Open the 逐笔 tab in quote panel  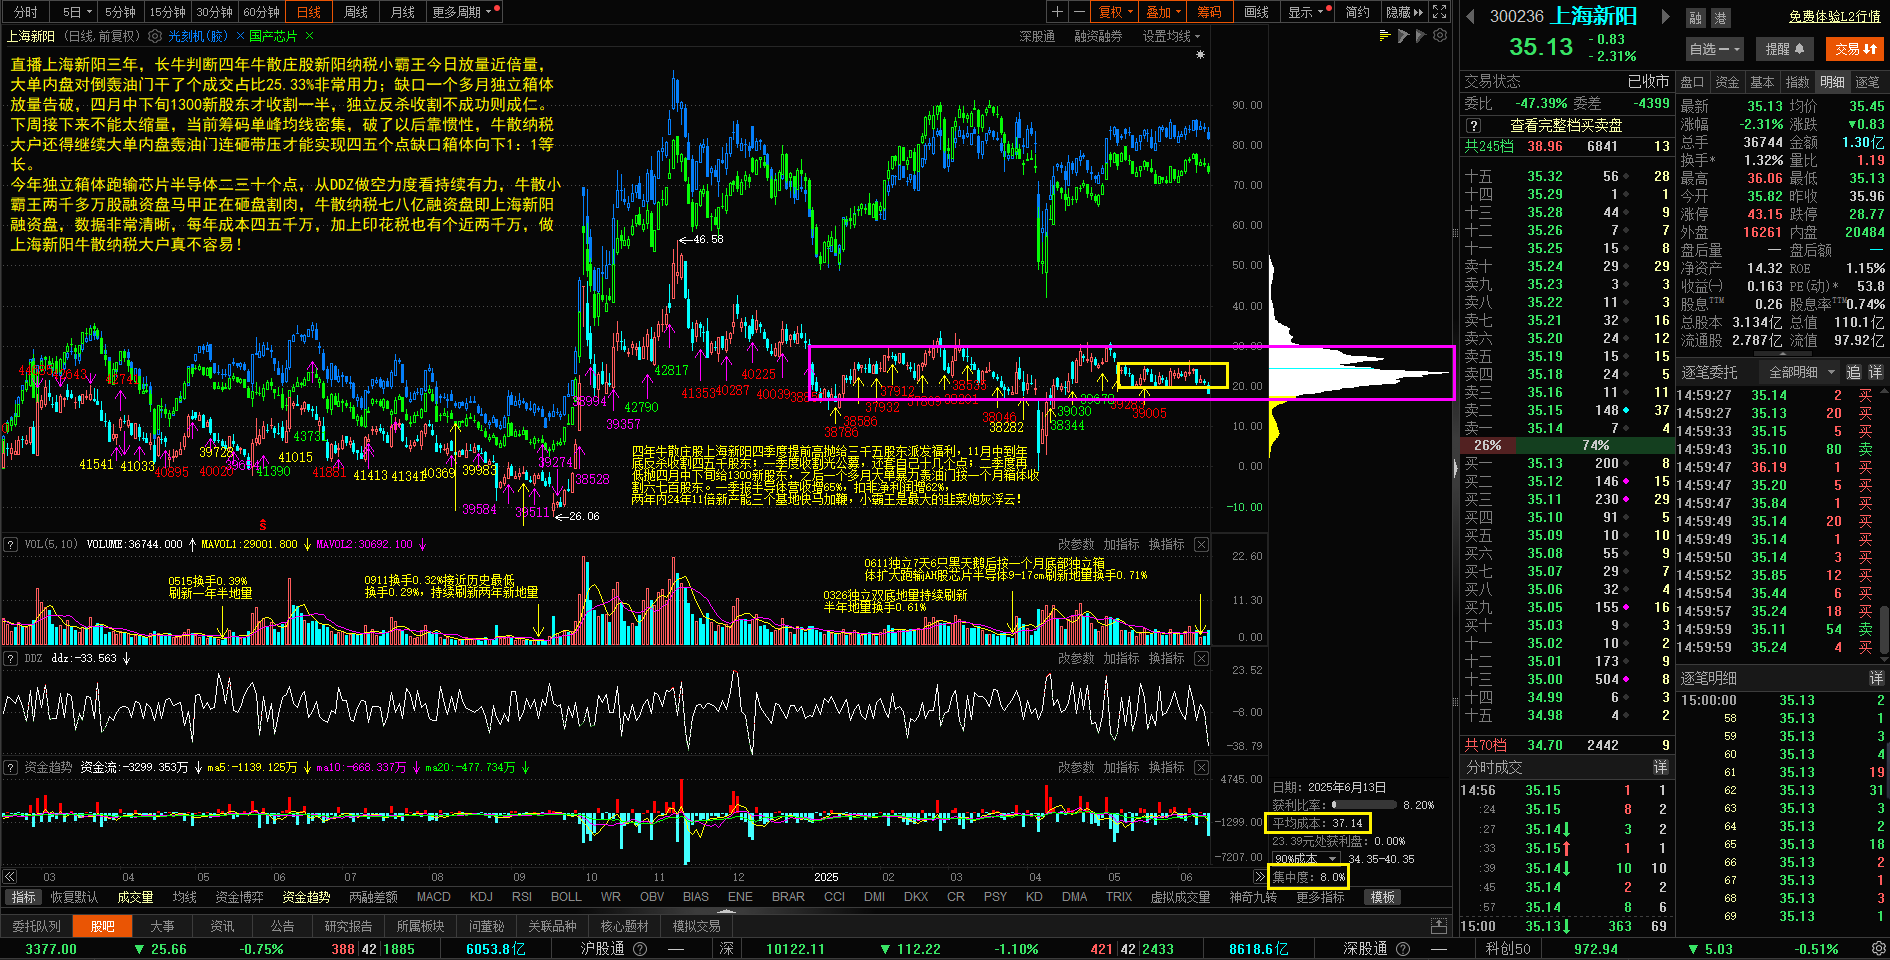tap(1867, 82)
